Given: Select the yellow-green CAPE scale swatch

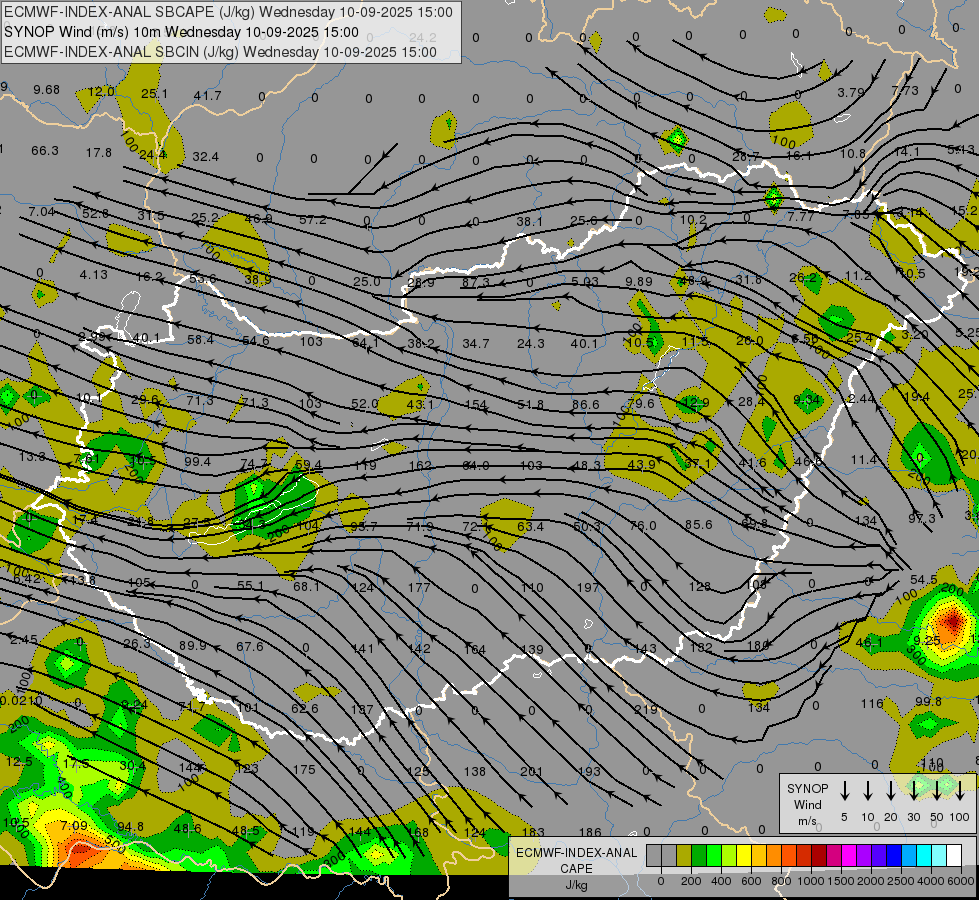Looking at the screenshot, I should pyautogui.click(x=729, y=856).
